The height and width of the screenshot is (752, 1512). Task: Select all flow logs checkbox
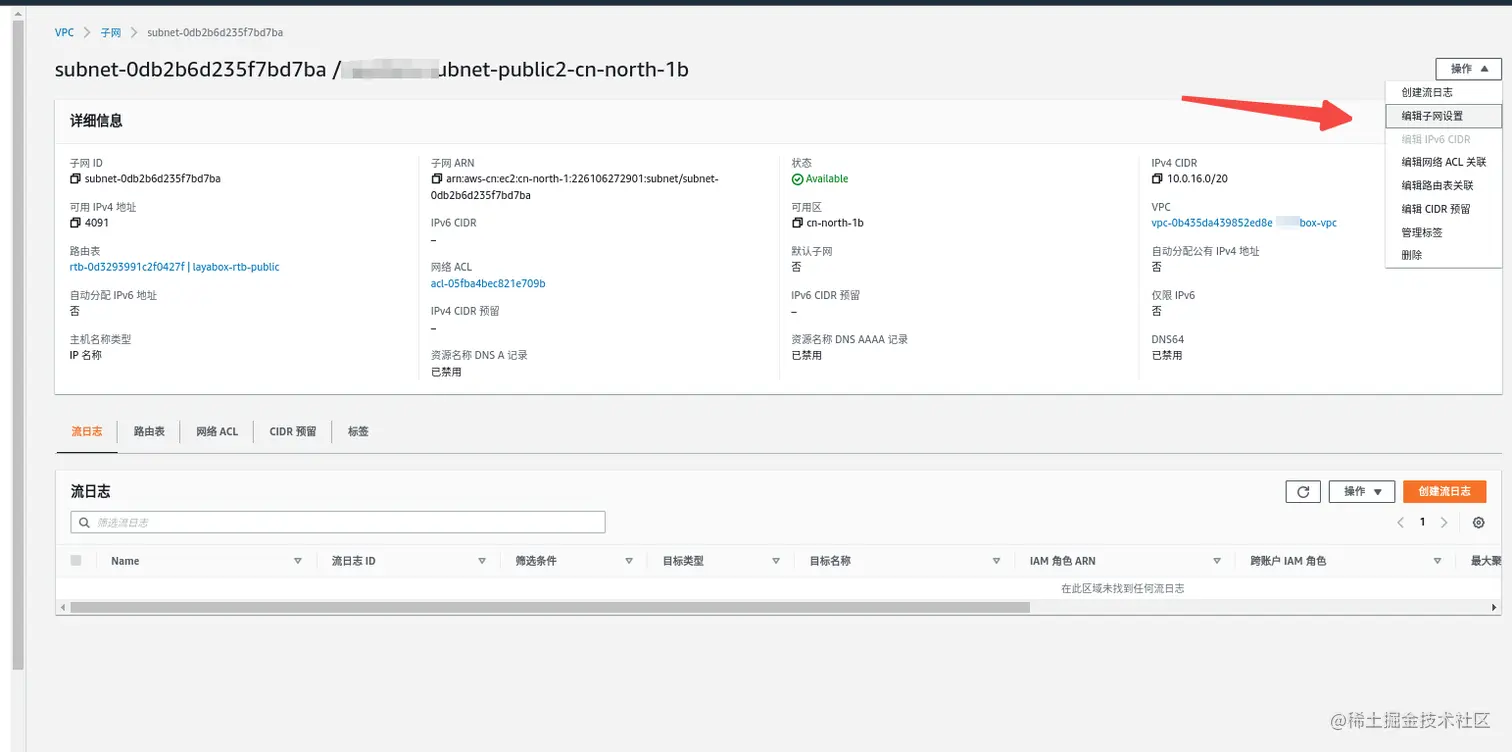click(76, 561)
